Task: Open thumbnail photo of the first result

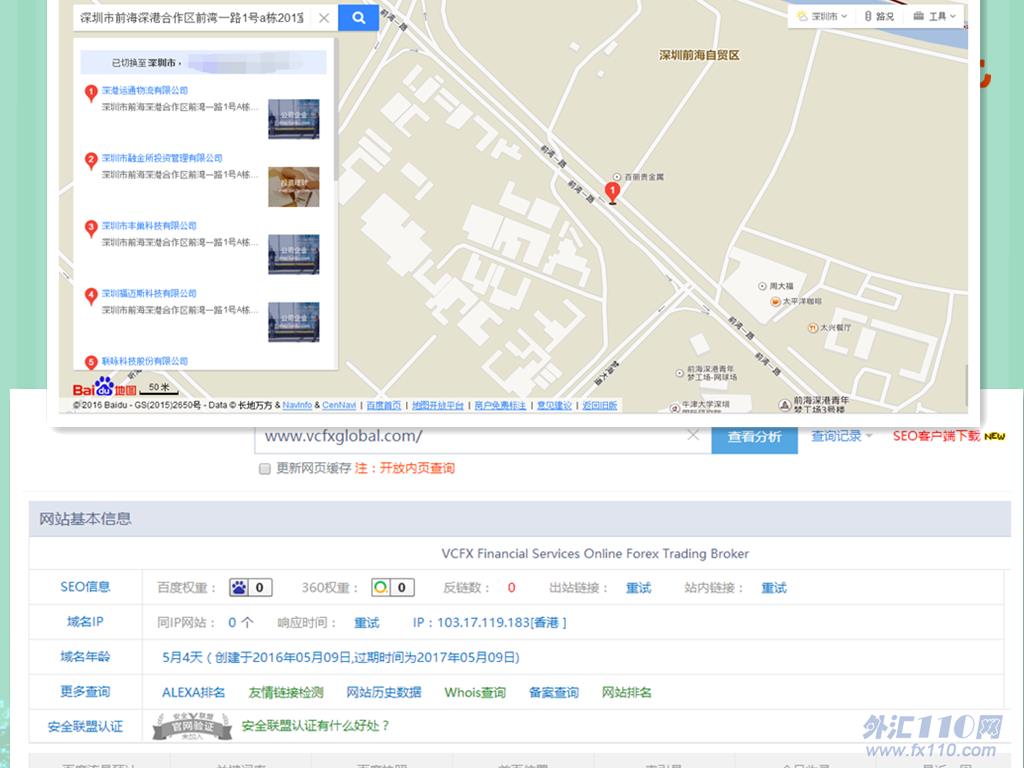Action: coord(294,119)
